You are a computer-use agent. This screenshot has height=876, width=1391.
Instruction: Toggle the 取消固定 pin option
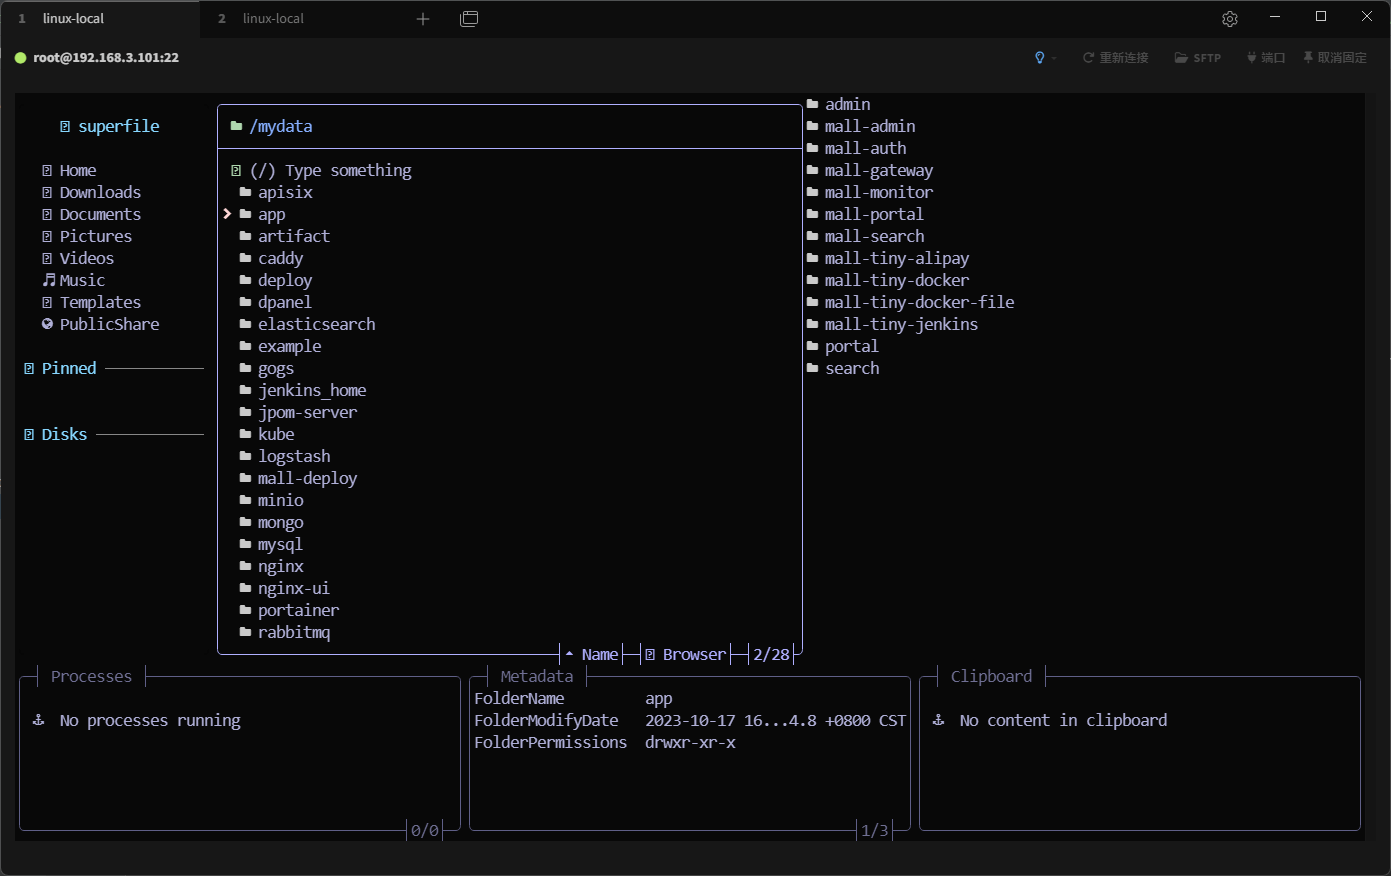coord(1334,58)
